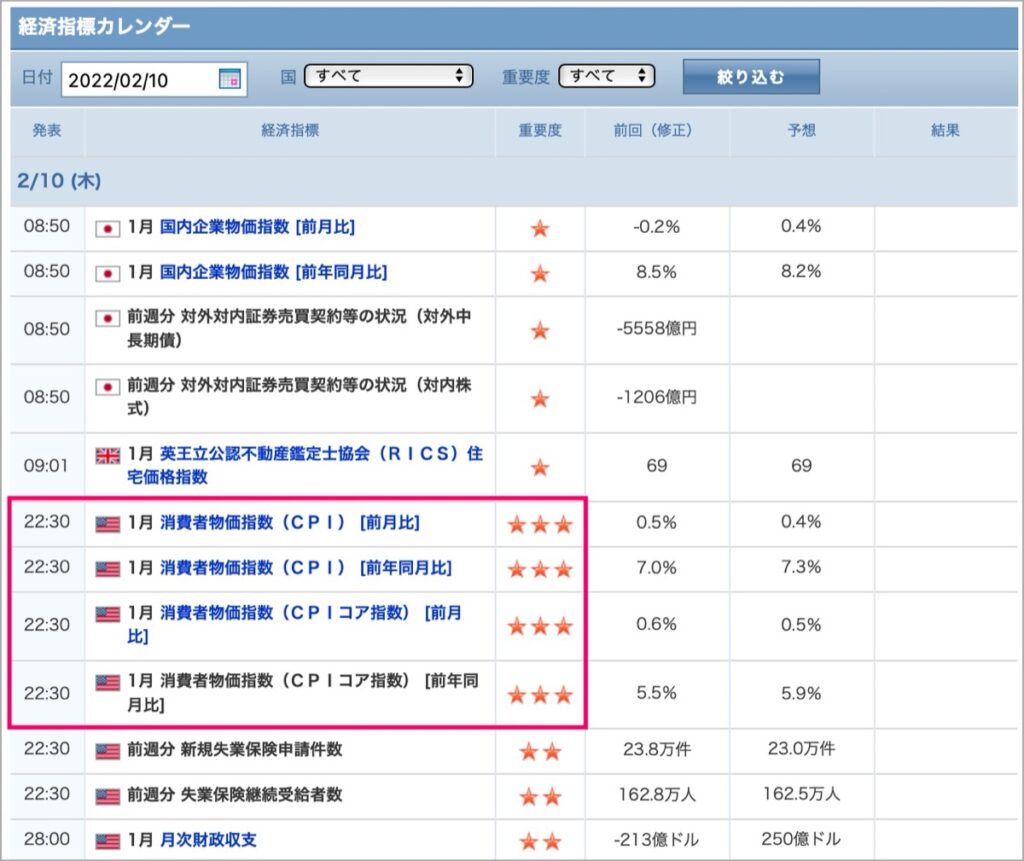Click US flag beside 消費者物価指数（CPI）[前年同月比]
The width and height of the screenshot is (1024, 861).
tap(108, 569)
